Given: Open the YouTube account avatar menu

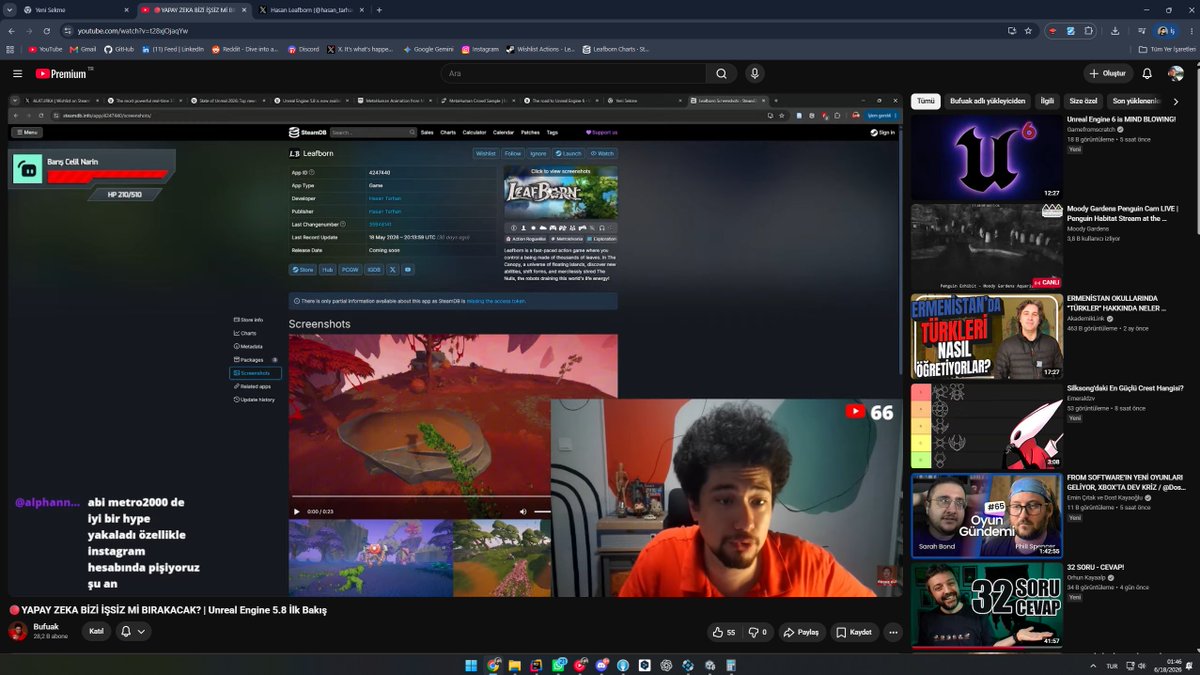Looking at the screenshot, I should [1176, 73].
